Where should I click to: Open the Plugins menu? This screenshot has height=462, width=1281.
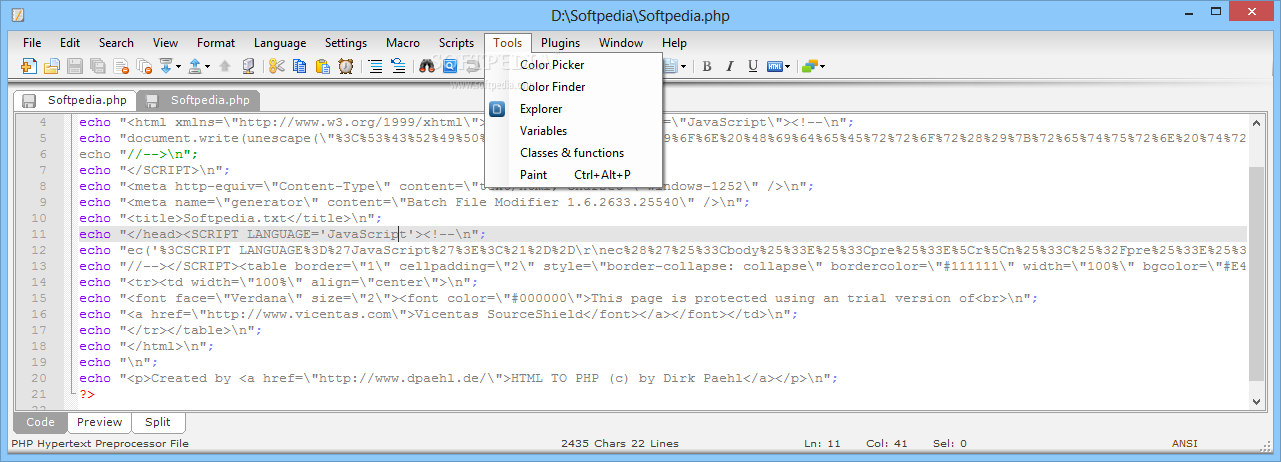click(561, 43)
